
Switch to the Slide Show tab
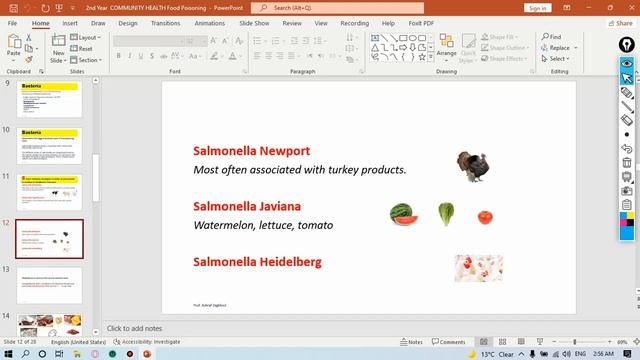click(x=254, y=23)
